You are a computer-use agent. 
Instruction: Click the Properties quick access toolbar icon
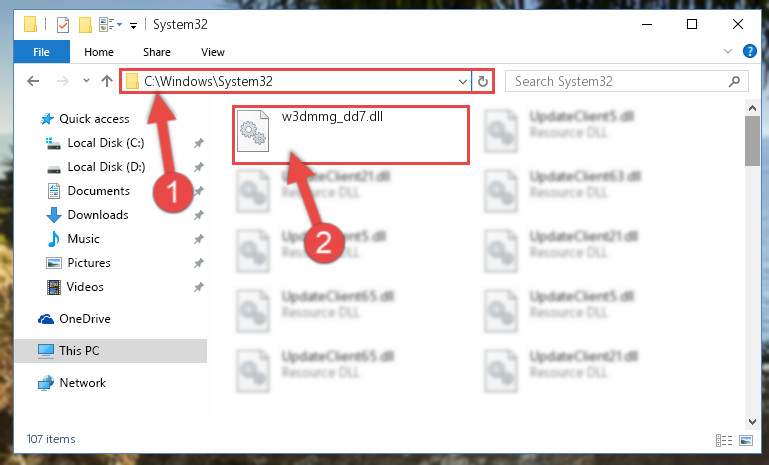pos(63,25)
